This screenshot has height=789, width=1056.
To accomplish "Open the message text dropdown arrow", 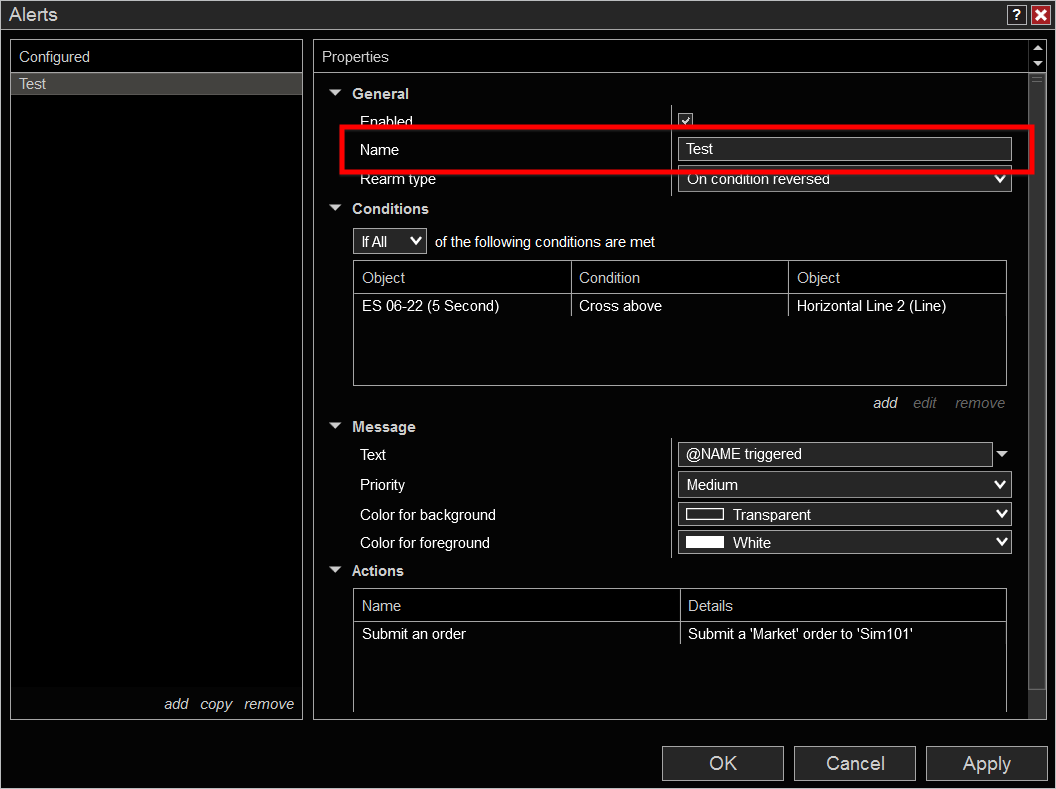I will (1002, 454).
